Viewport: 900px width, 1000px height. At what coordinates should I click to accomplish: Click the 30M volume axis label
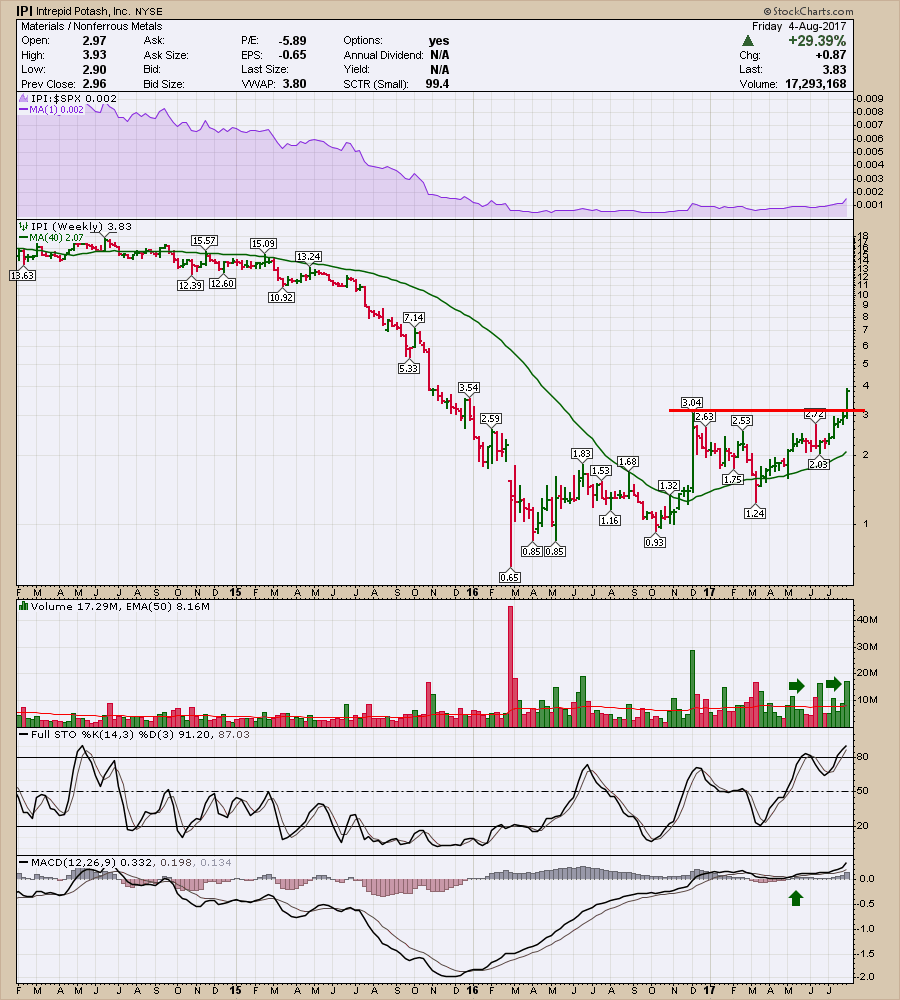(x=867, y=647)
